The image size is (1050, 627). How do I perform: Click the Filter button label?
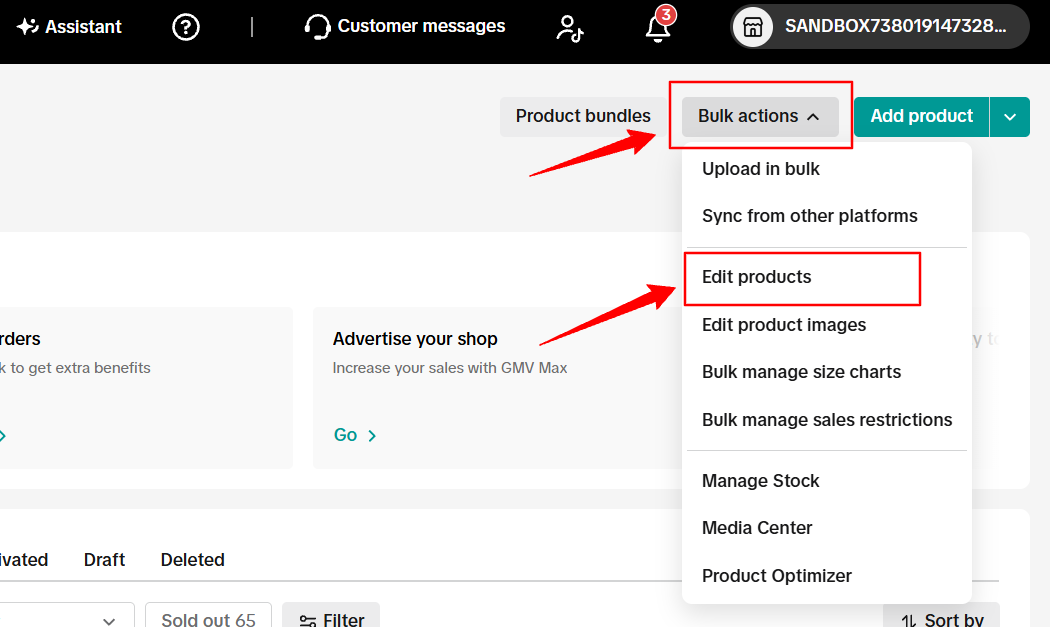344,620
